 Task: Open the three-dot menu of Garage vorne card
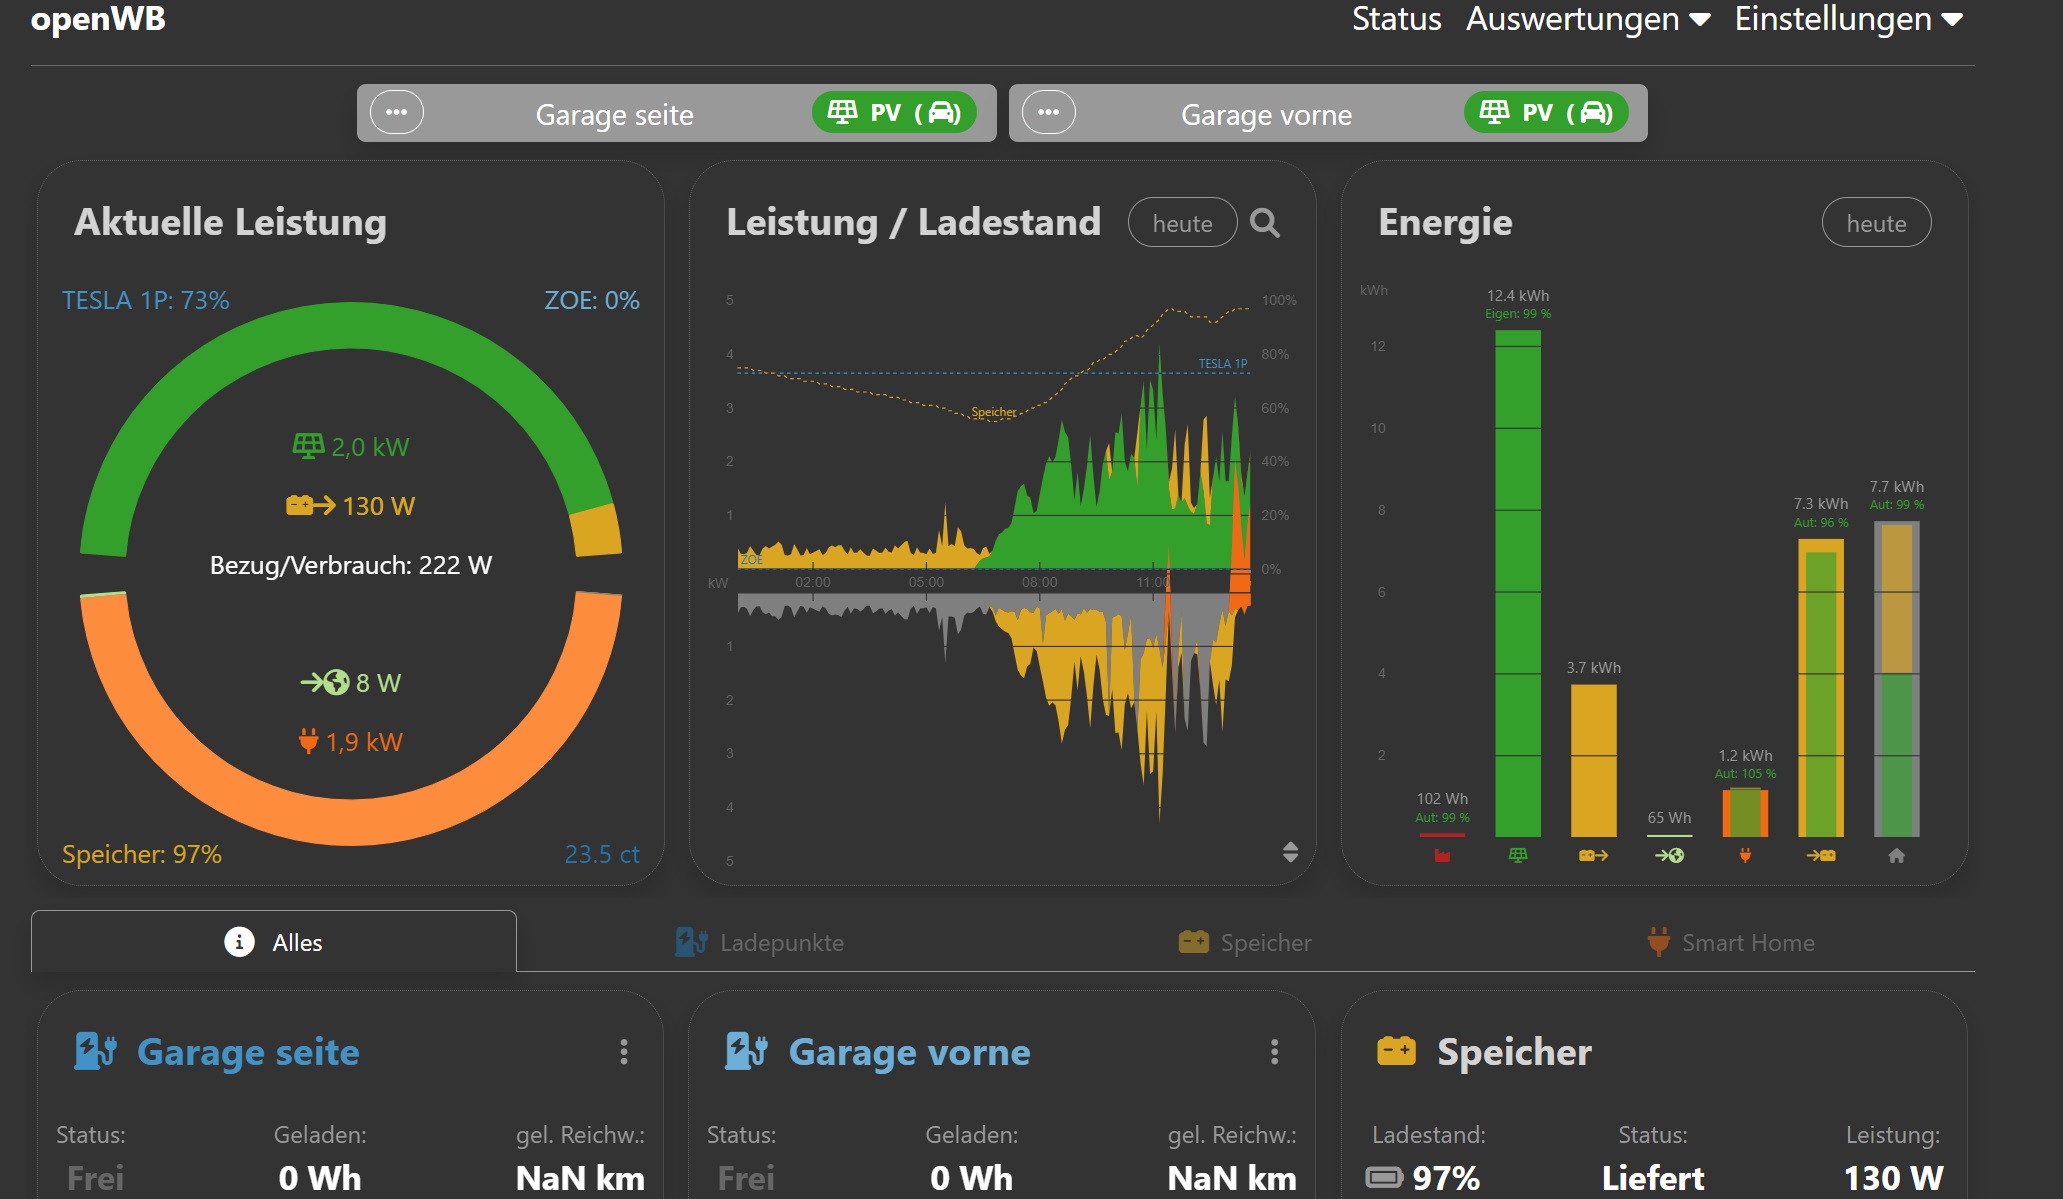(x=1274, y=1052)
